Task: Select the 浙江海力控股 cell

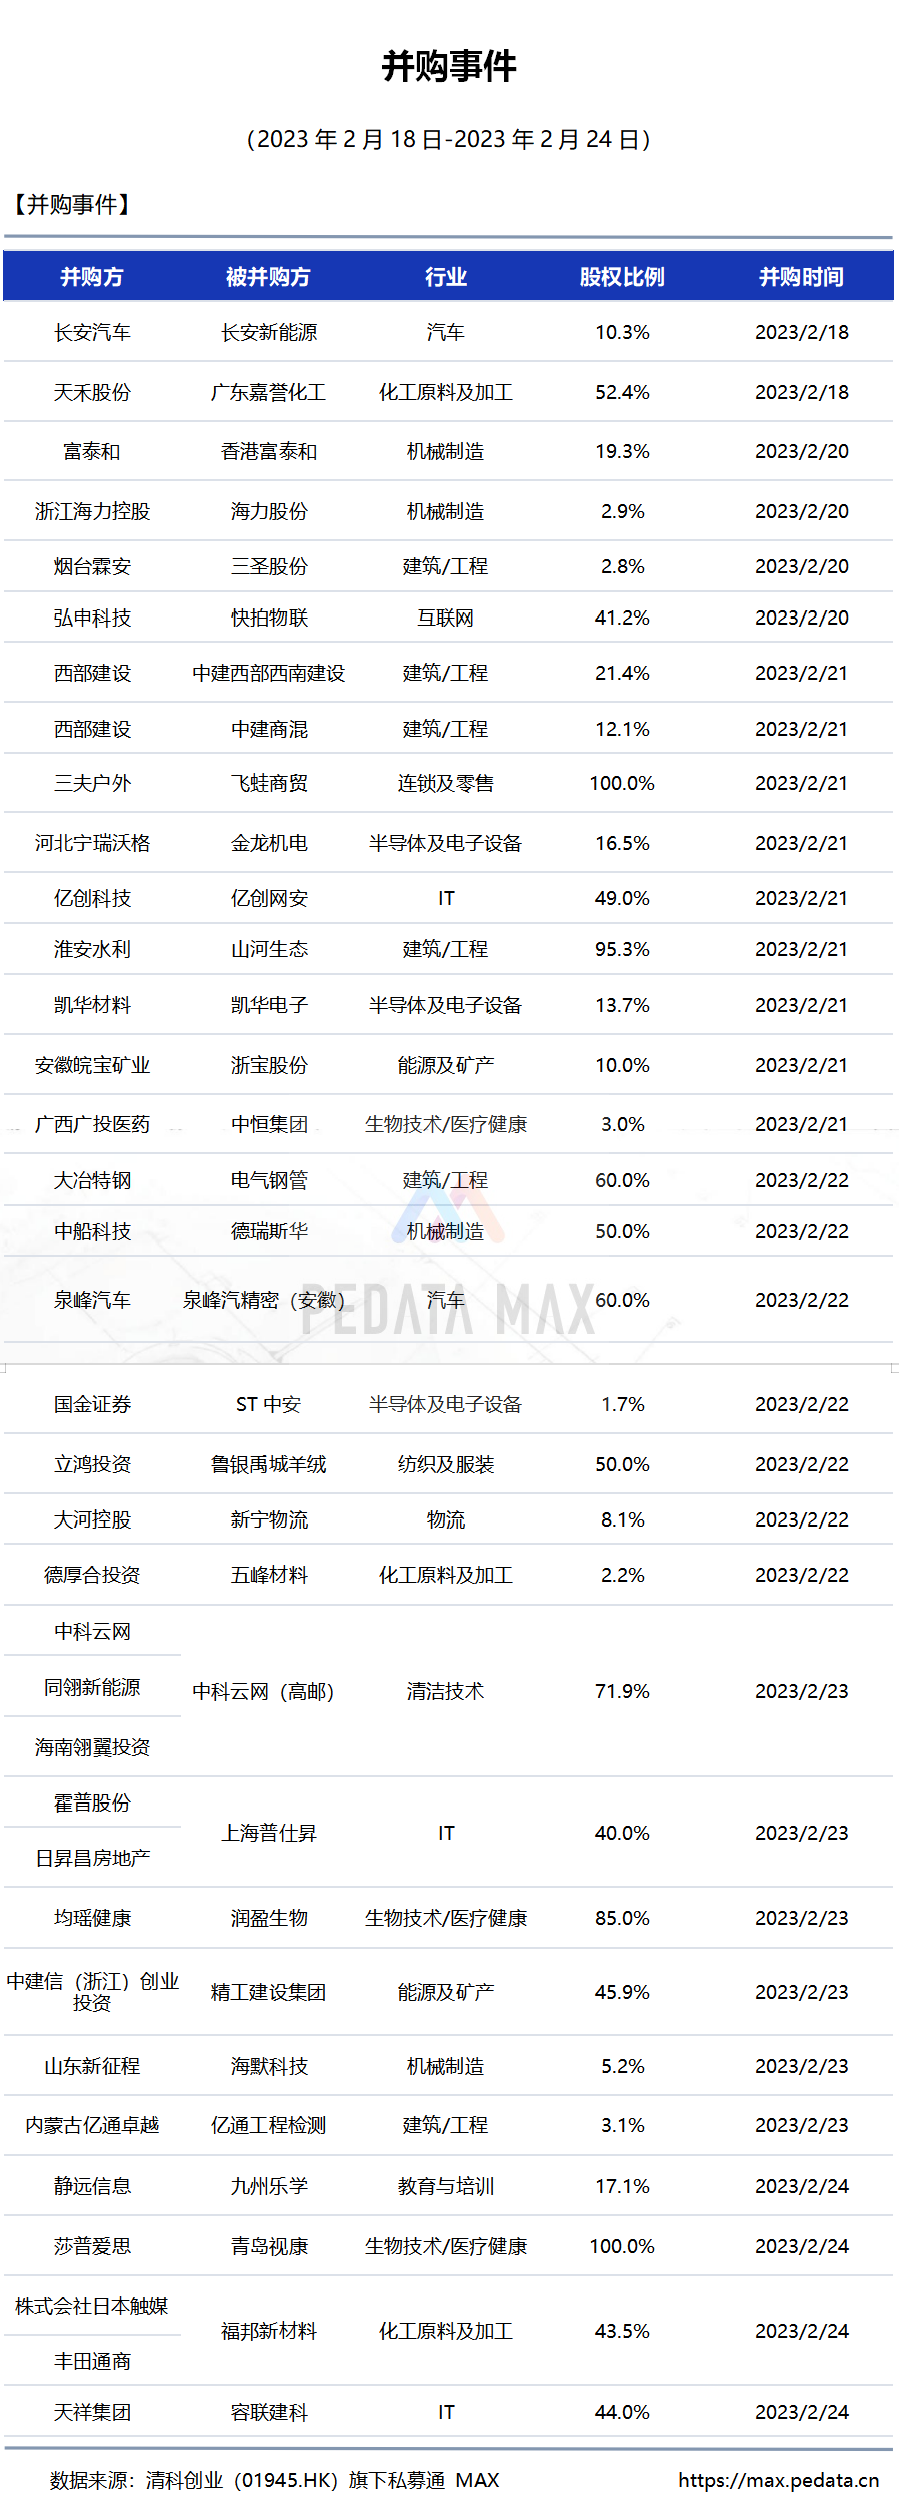Action: pos(92,512)
